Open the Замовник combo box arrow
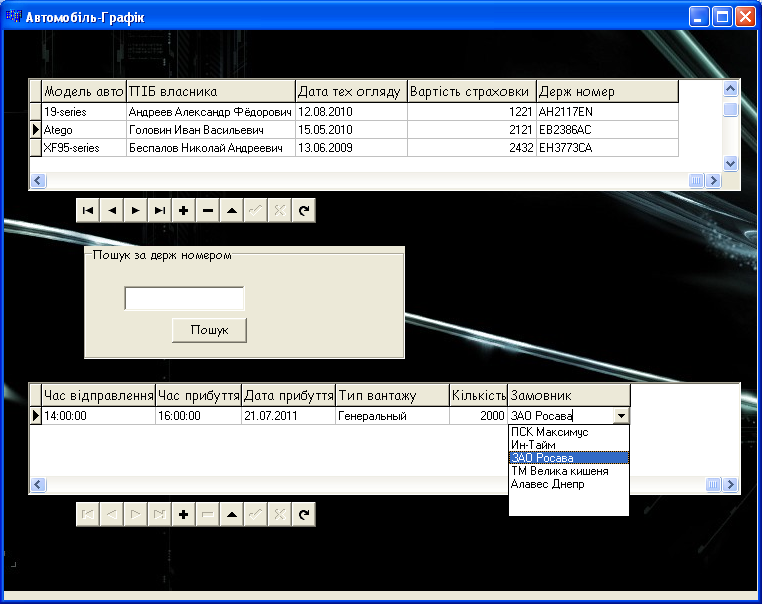 621,416
